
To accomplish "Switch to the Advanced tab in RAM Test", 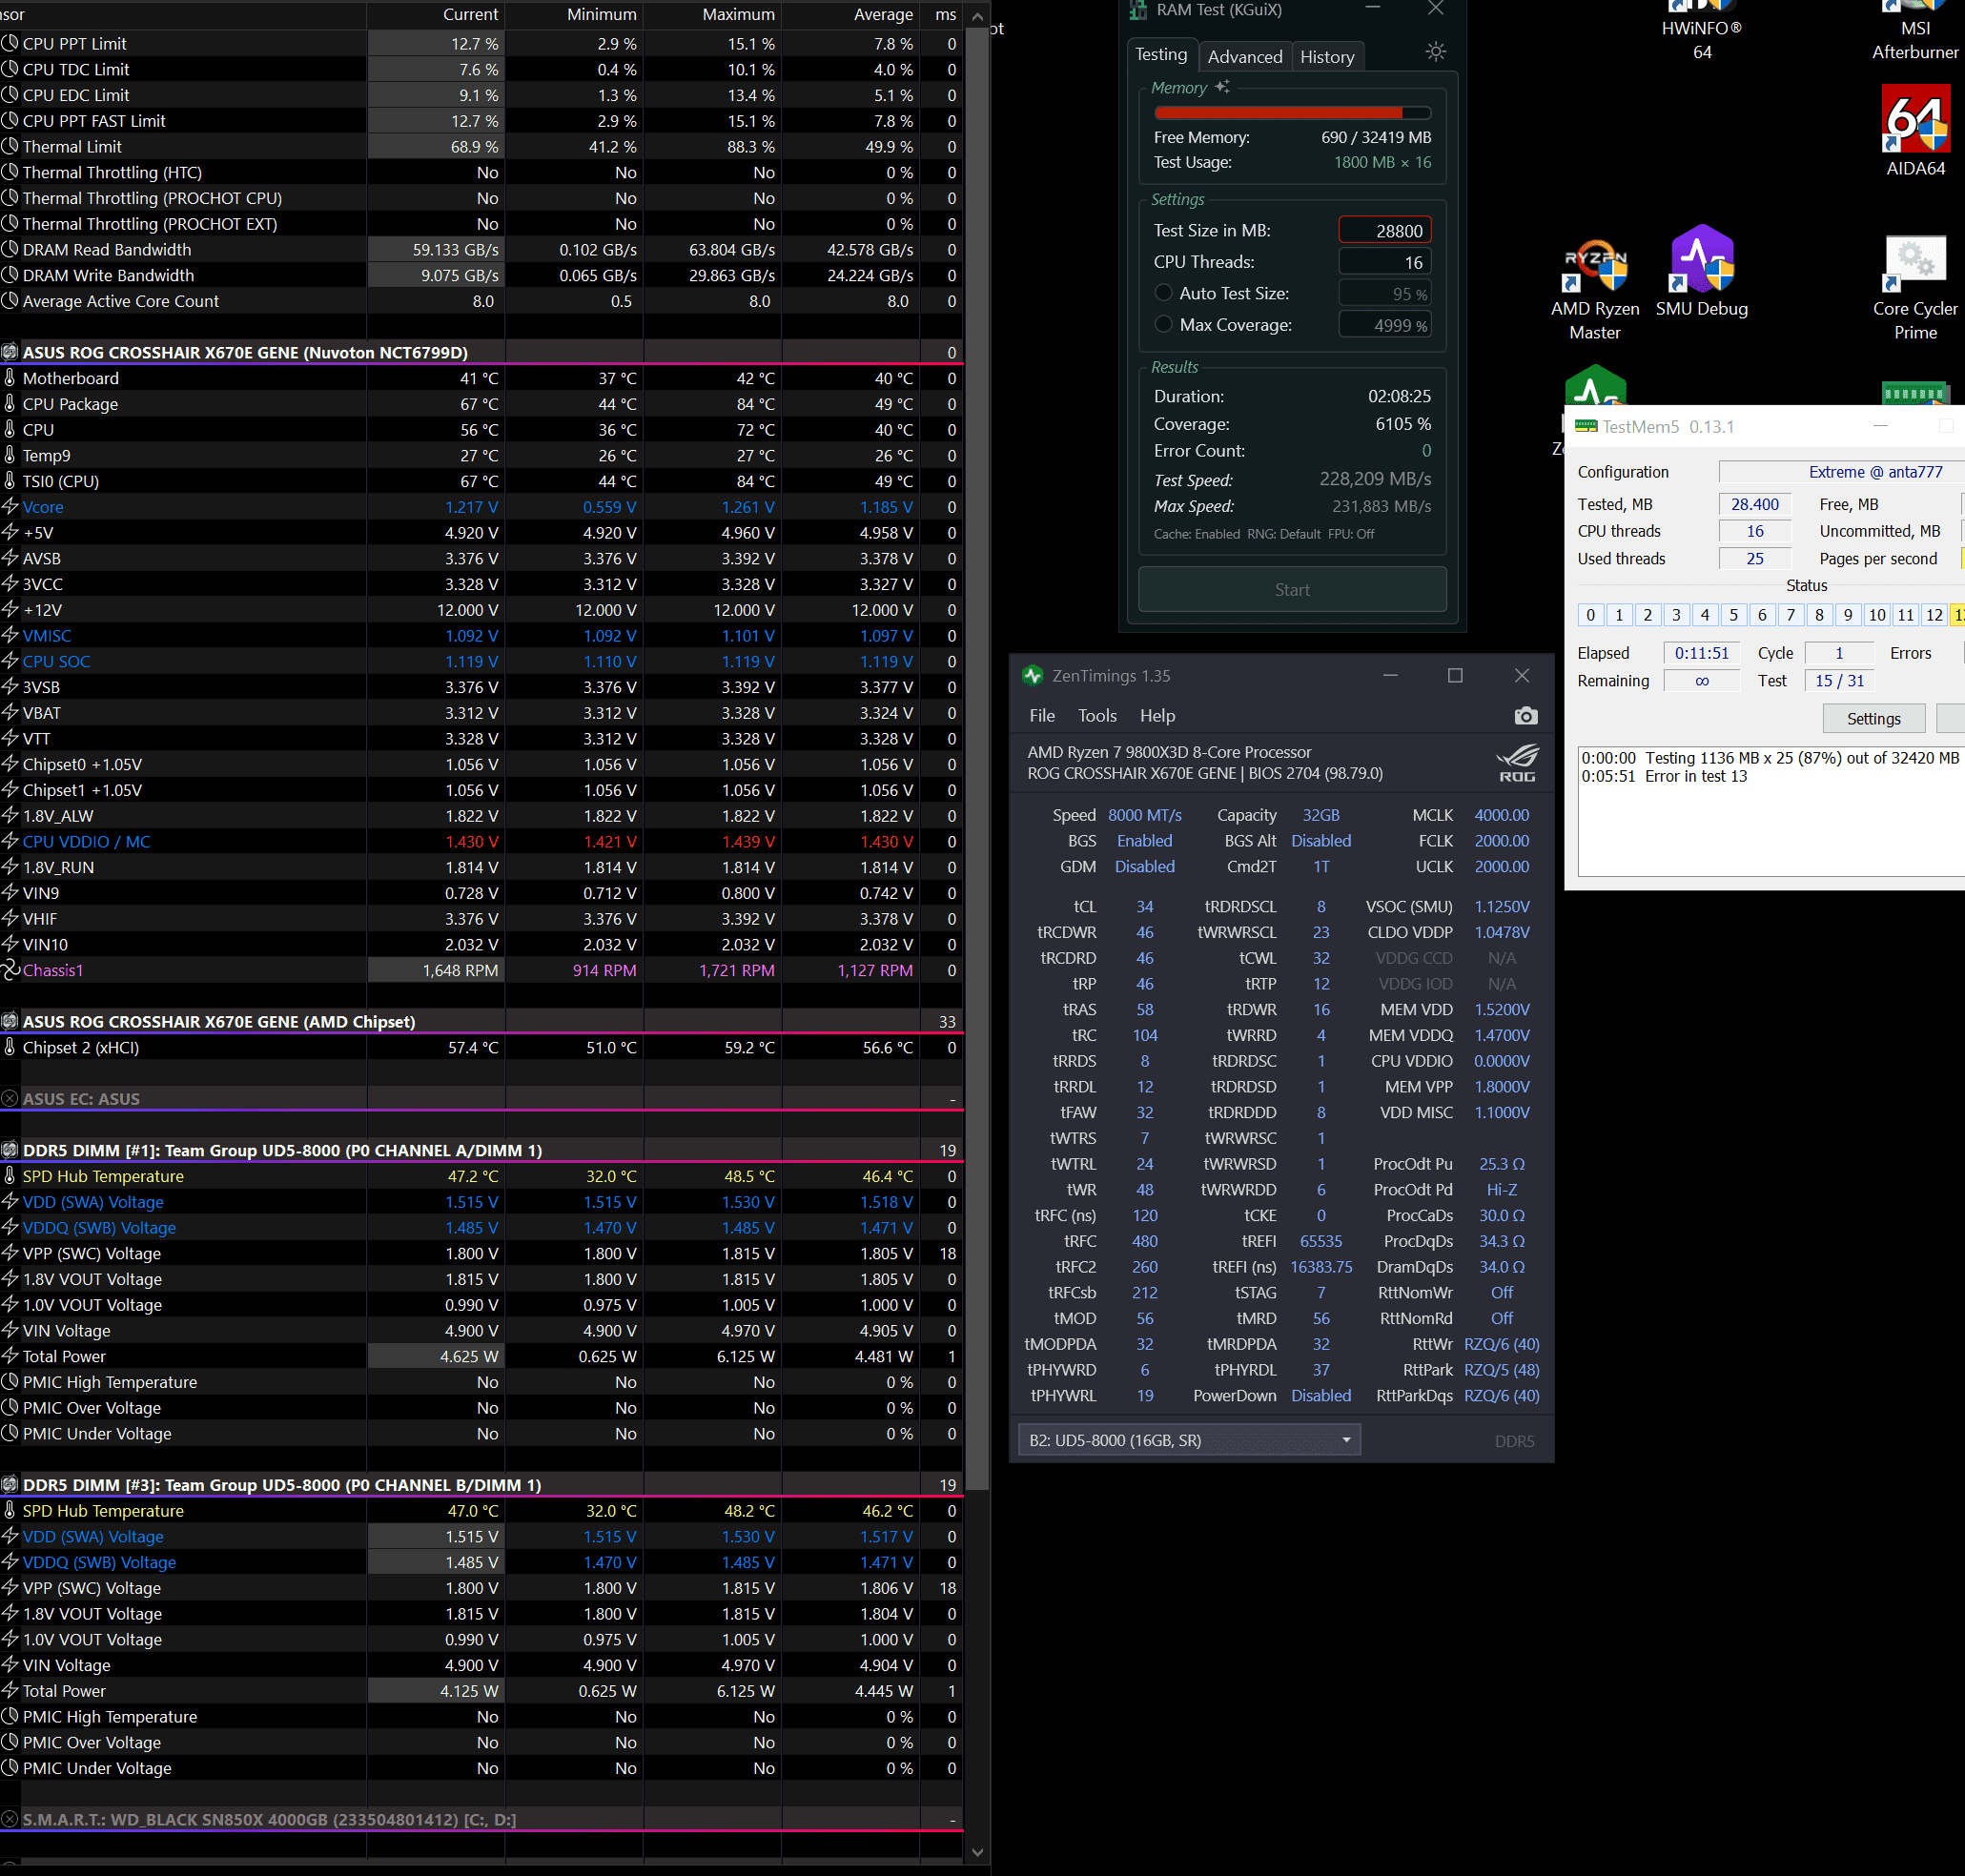I will click(1244, 57).
